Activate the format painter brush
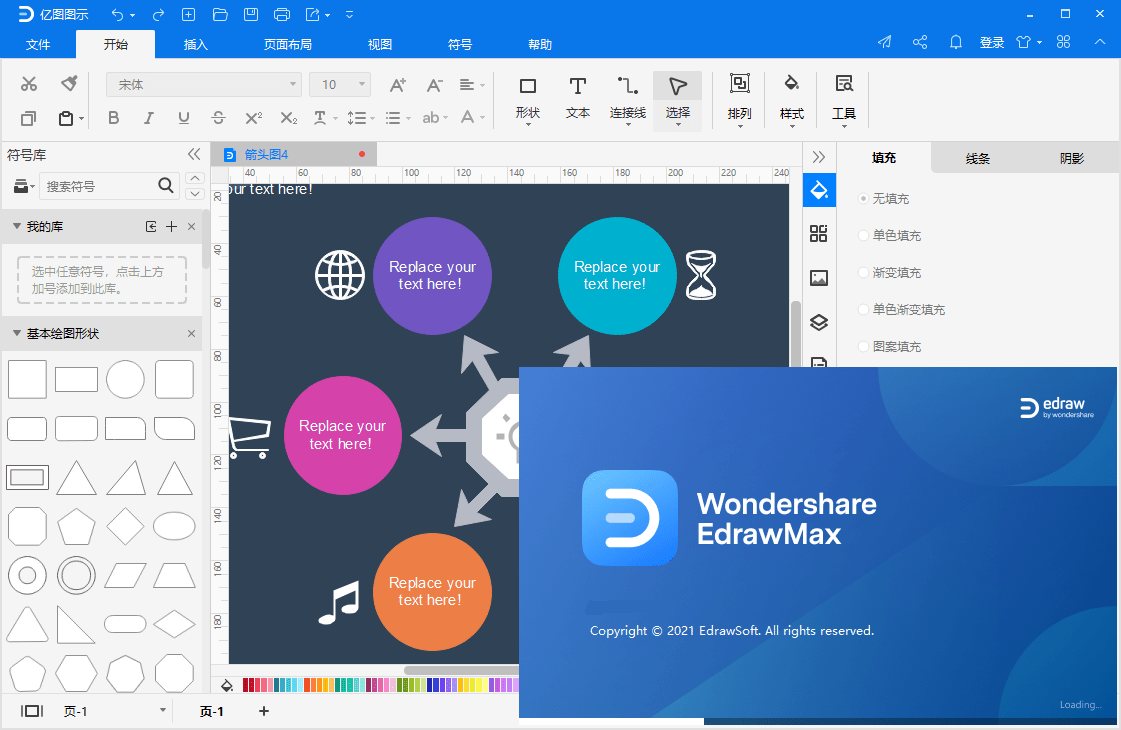The height and width of the screenshot is (730, 1121). pyautogui.click(x=69, y=84)
